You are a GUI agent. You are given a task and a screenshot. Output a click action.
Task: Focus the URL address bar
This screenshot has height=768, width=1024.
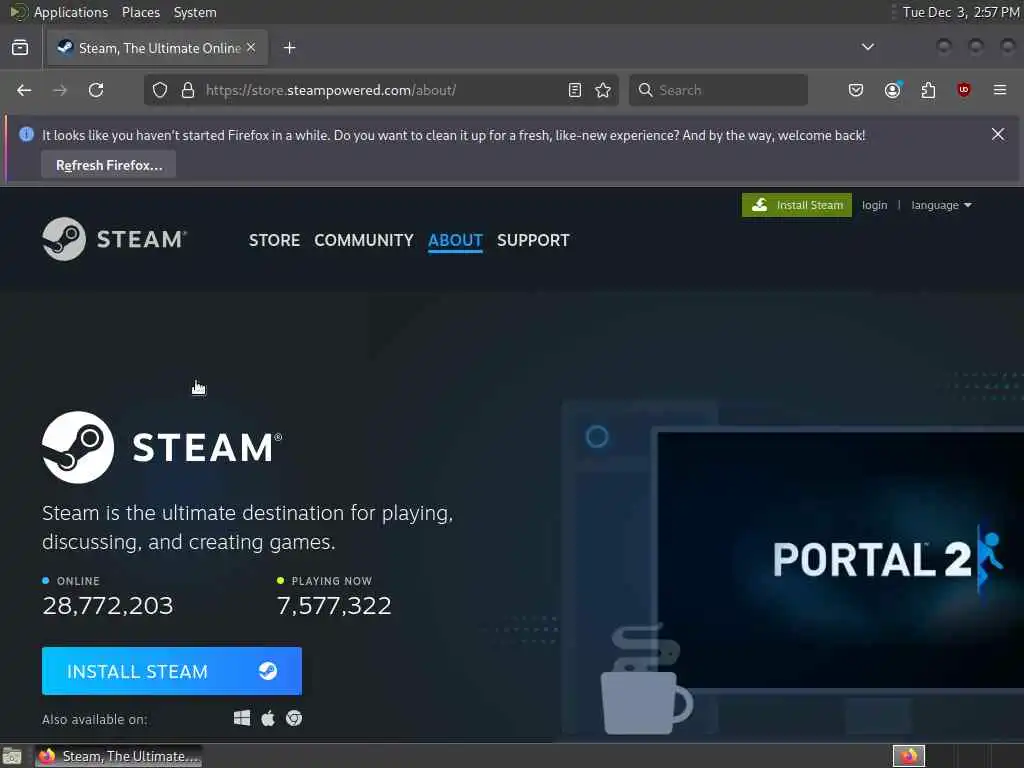[382, 90]
